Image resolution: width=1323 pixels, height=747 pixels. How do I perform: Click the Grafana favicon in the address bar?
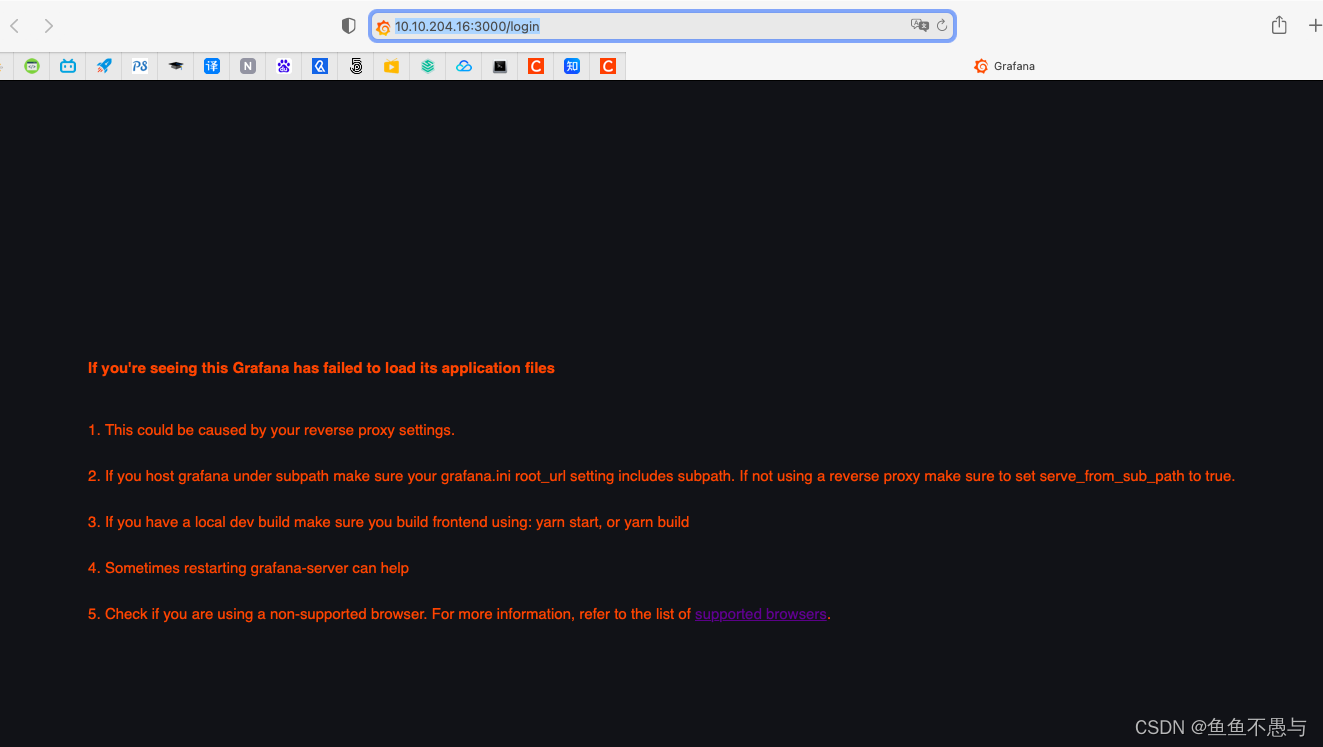(x=383, y=27)
